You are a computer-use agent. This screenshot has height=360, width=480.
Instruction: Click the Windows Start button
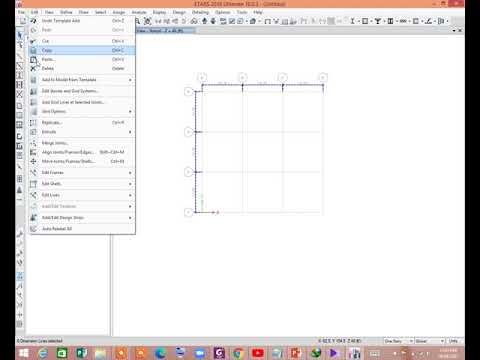click(x=24, y=353)
